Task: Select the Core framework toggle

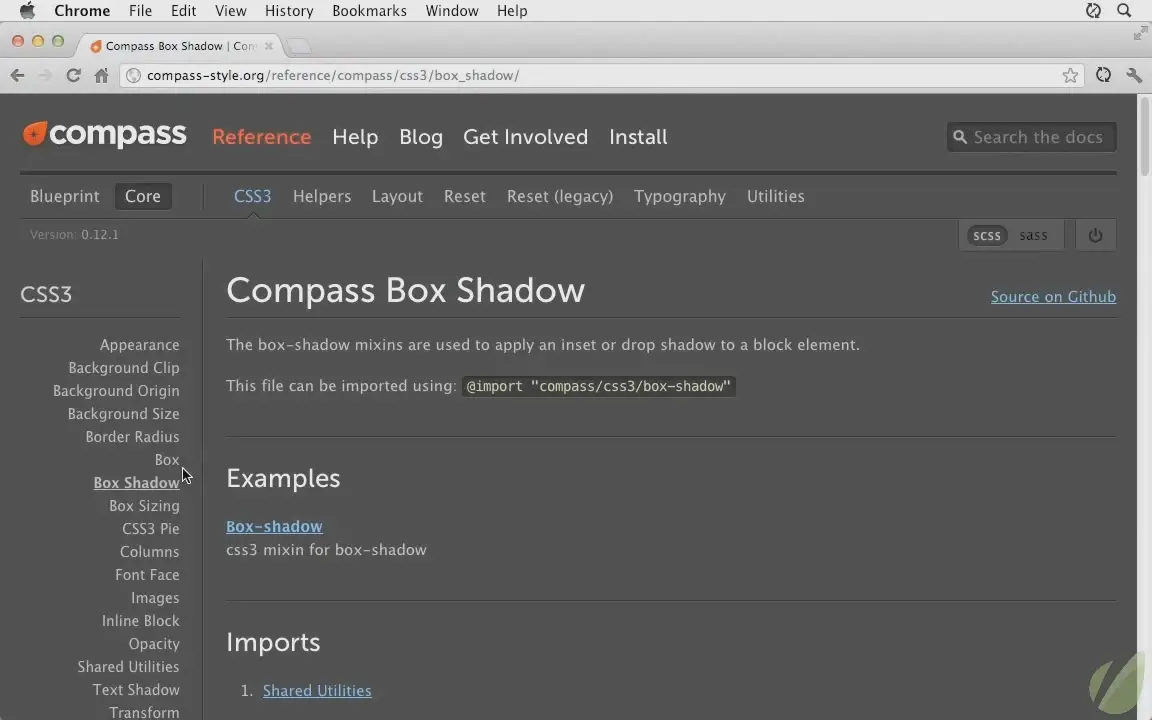Action: [x=143, y=196]
